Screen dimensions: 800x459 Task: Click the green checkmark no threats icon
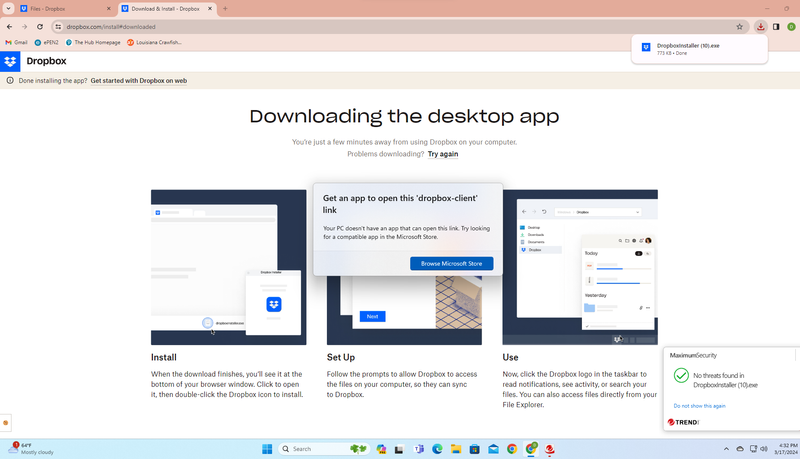pyautogui.click(x=681, y=375)
